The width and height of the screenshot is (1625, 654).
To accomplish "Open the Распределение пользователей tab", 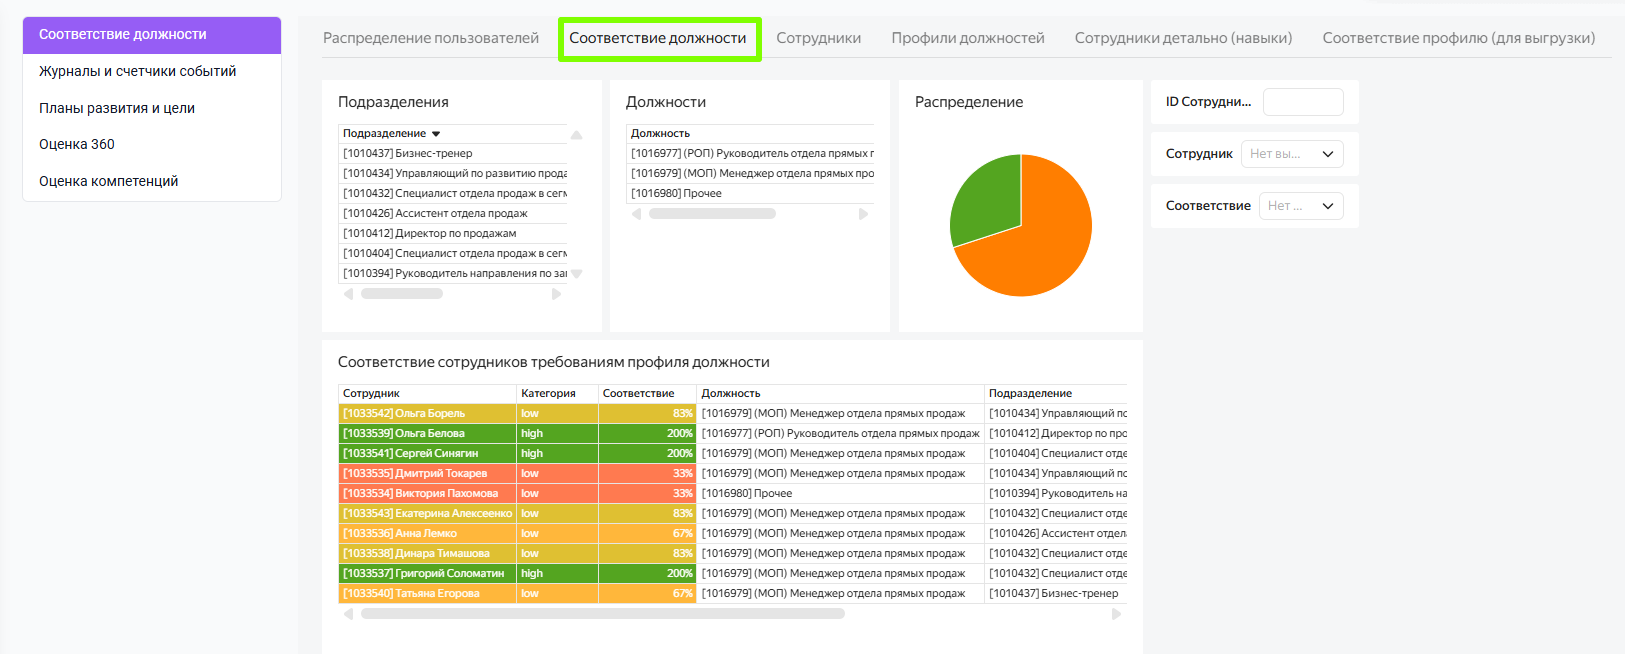I will click(x=431, y=38).
